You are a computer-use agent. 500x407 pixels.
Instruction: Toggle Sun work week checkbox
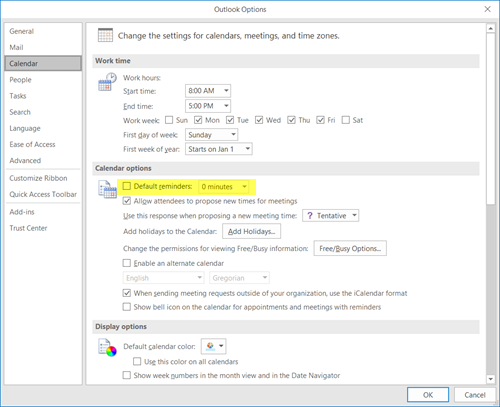point(169,120)
